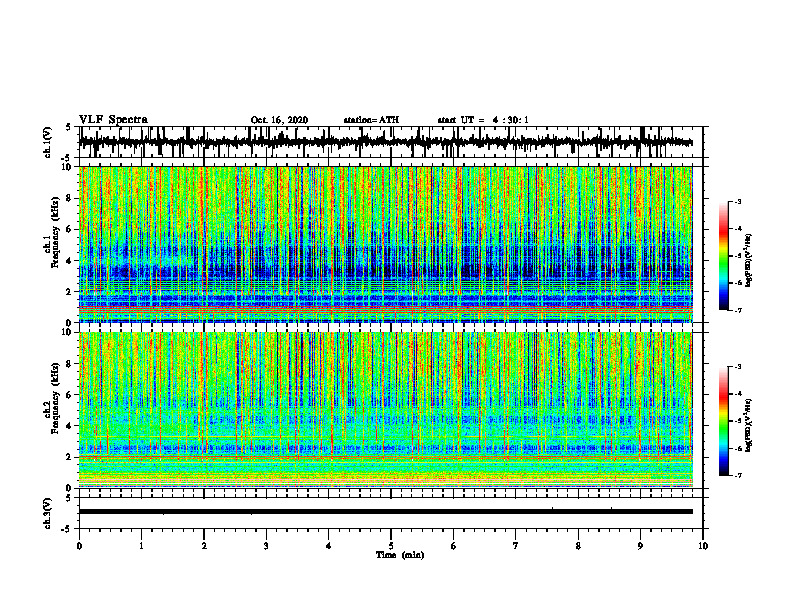
Task: Click the "5" time axis tick label
Action: (391, 546)
